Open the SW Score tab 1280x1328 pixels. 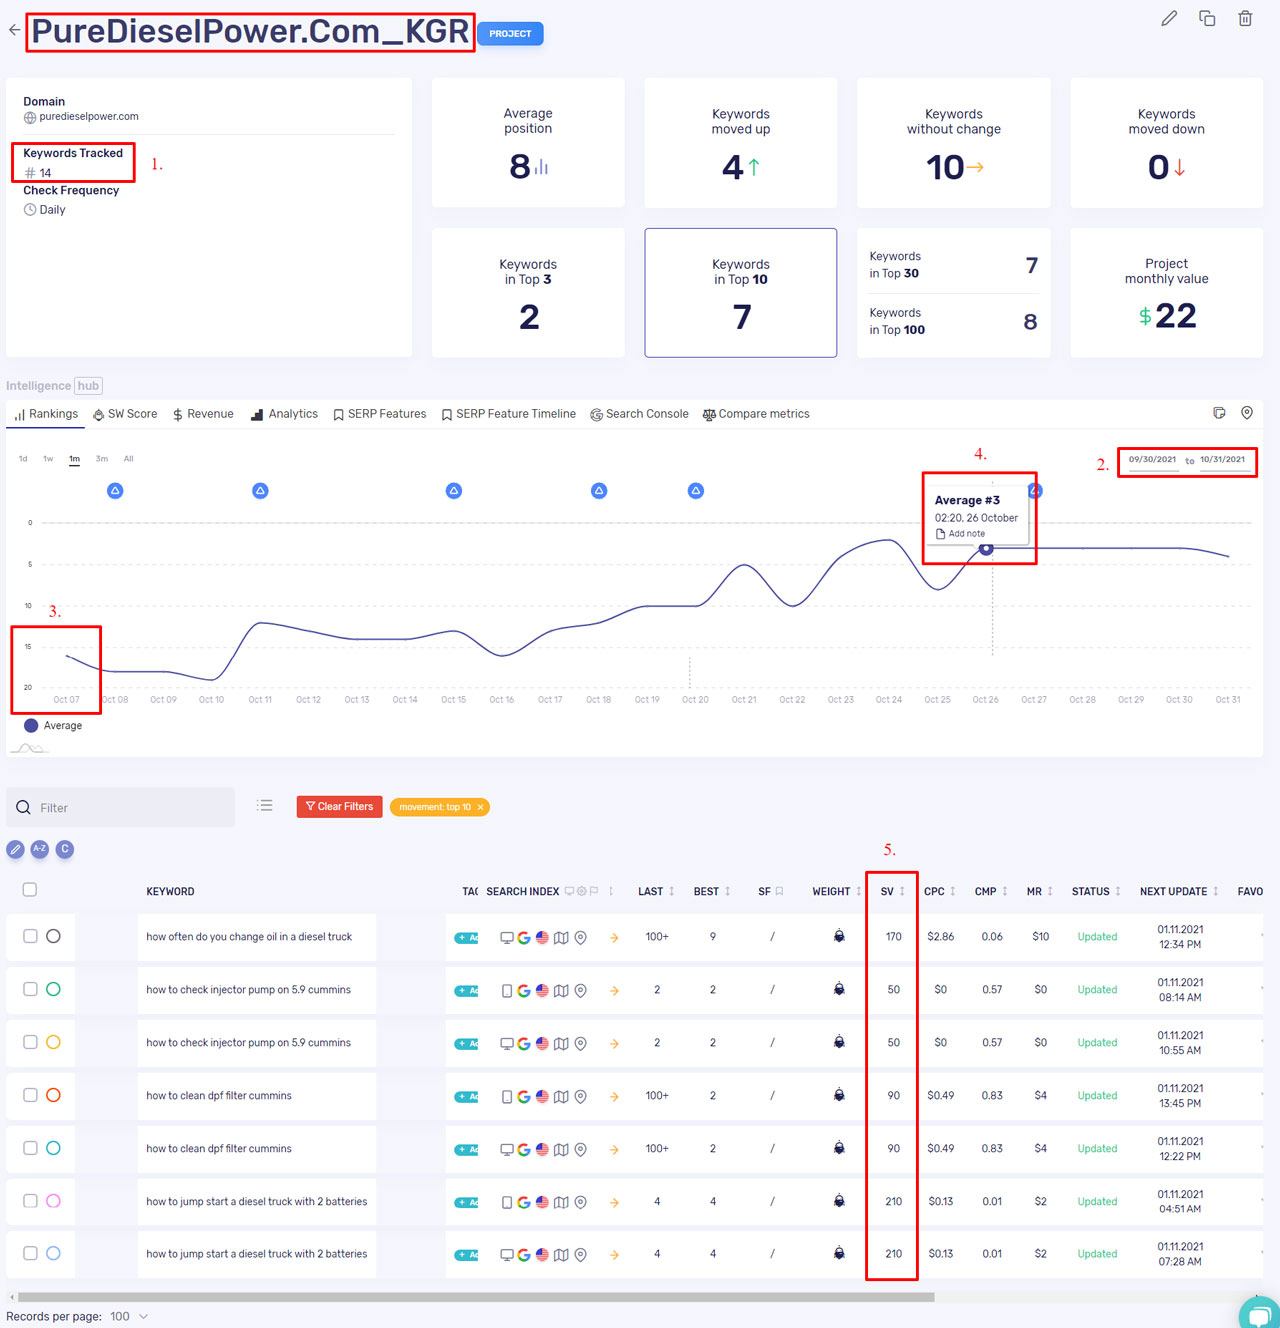[x=125, y=414]
